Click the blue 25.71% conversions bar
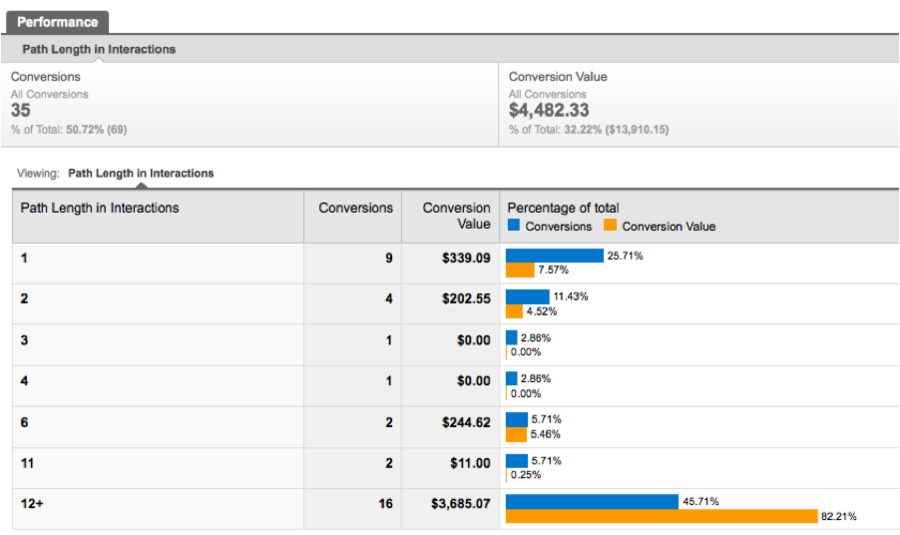 click(x=554, y=256)
